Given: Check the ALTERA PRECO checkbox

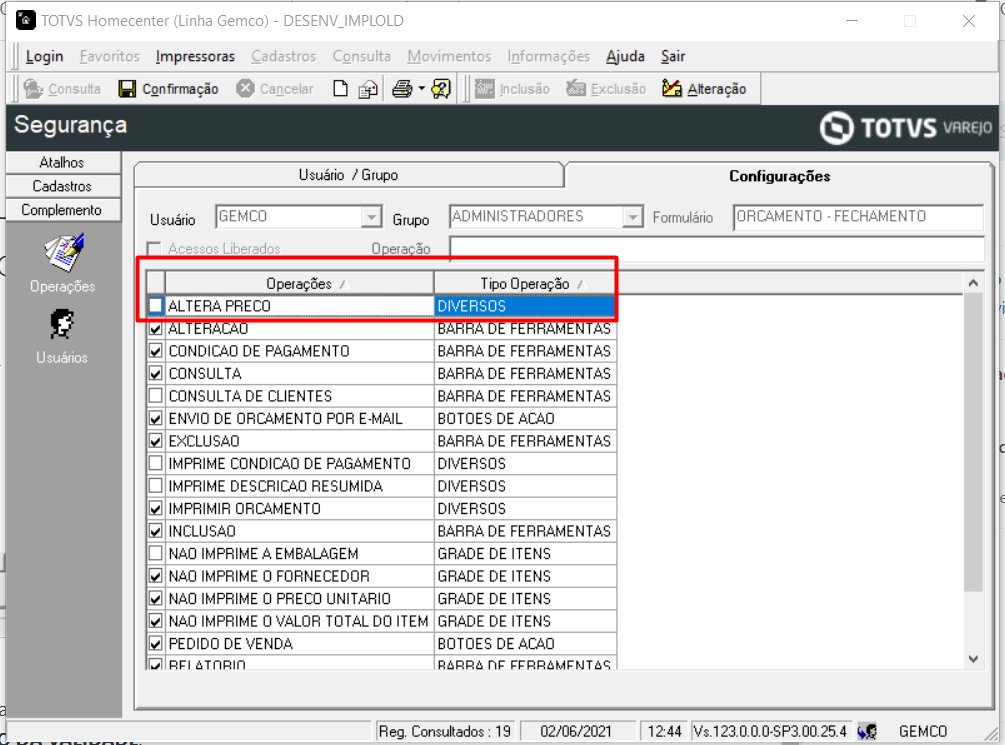Looking at the screenshot, I should pos(155,306).
